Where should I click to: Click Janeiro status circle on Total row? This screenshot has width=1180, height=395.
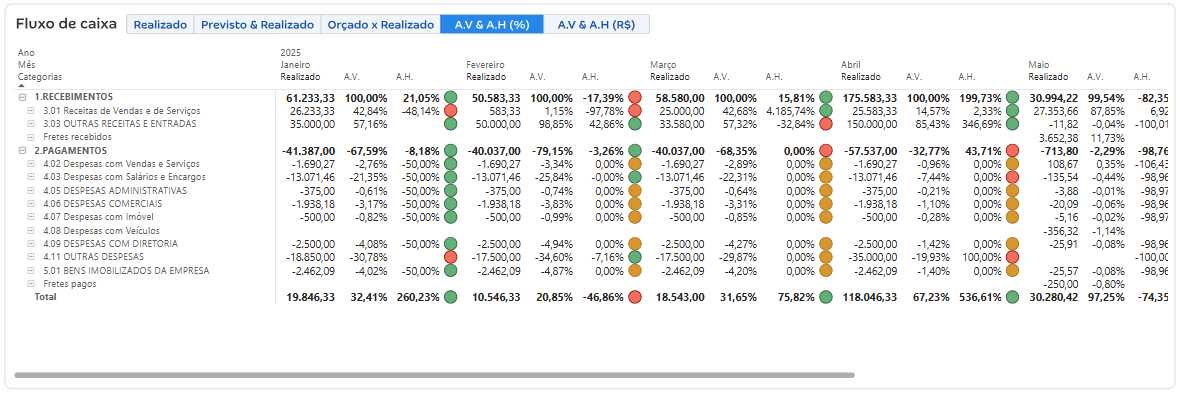pyautogui.click(x=451, y=297)
